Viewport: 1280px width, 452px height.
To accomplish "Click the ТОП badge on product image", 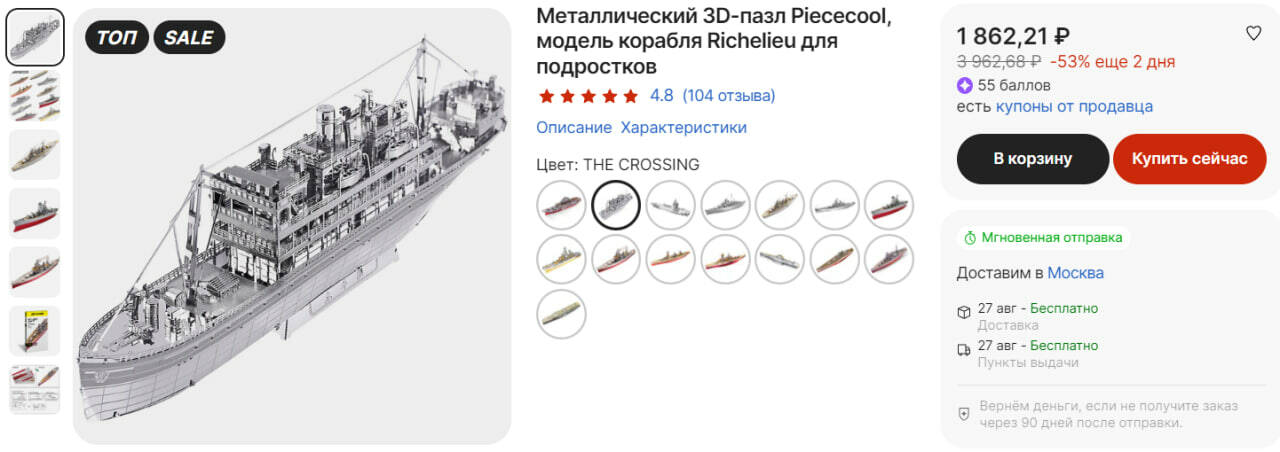I will point(117,38).
